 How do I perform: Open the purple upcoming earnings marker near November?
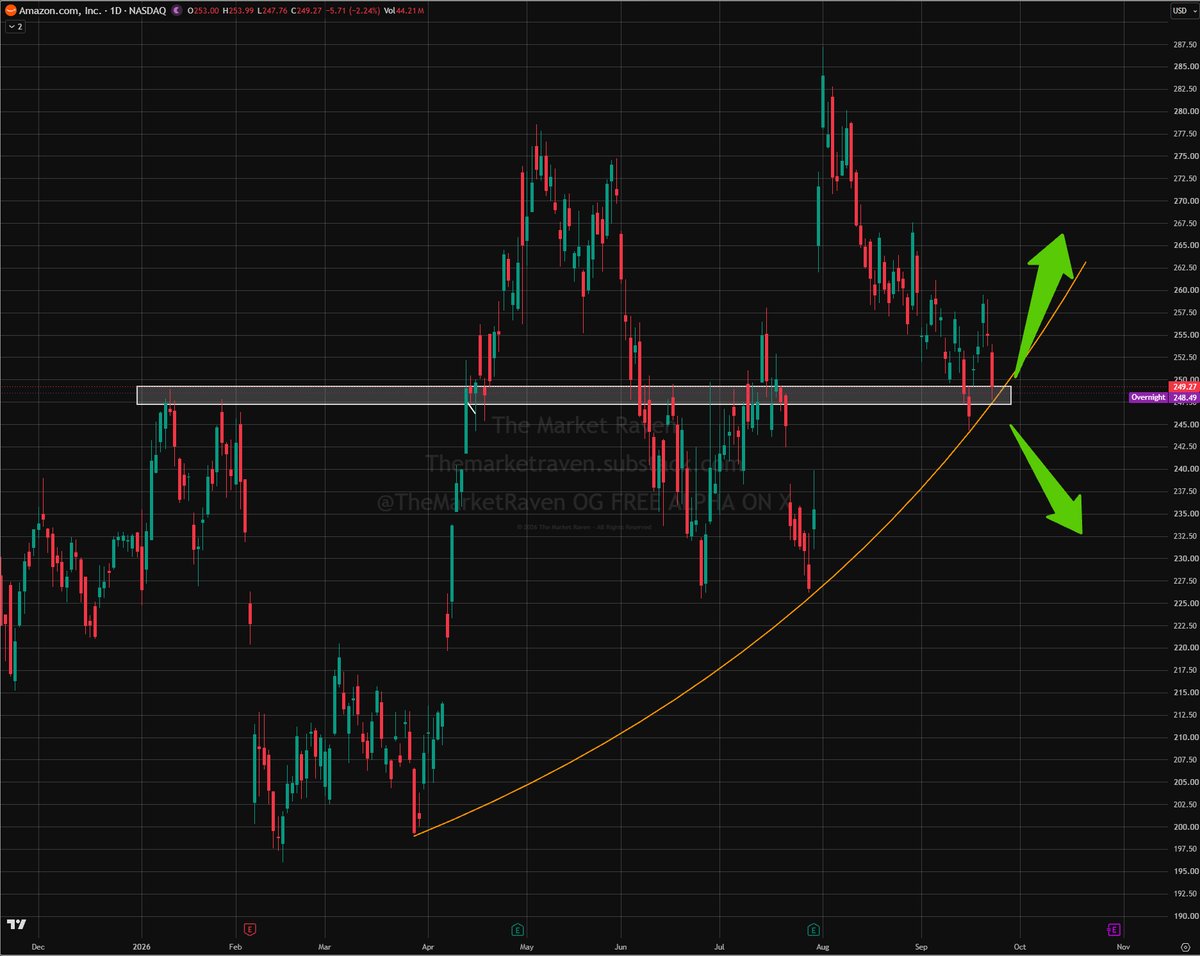coord(1112,929)
